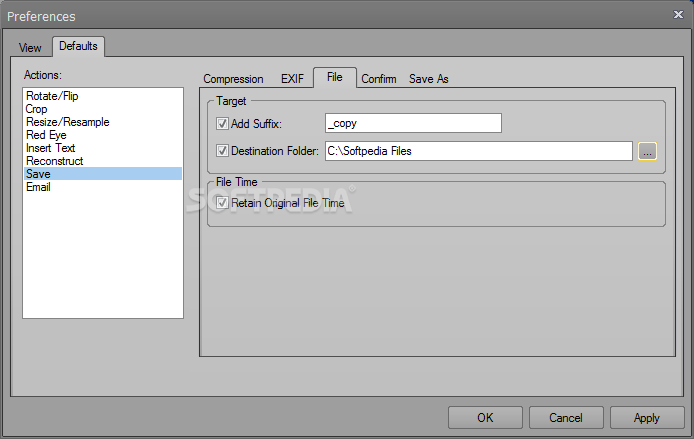Select Email in the Actions list
The height and width of the screenshot is (439, 694).
coord(103,187)
